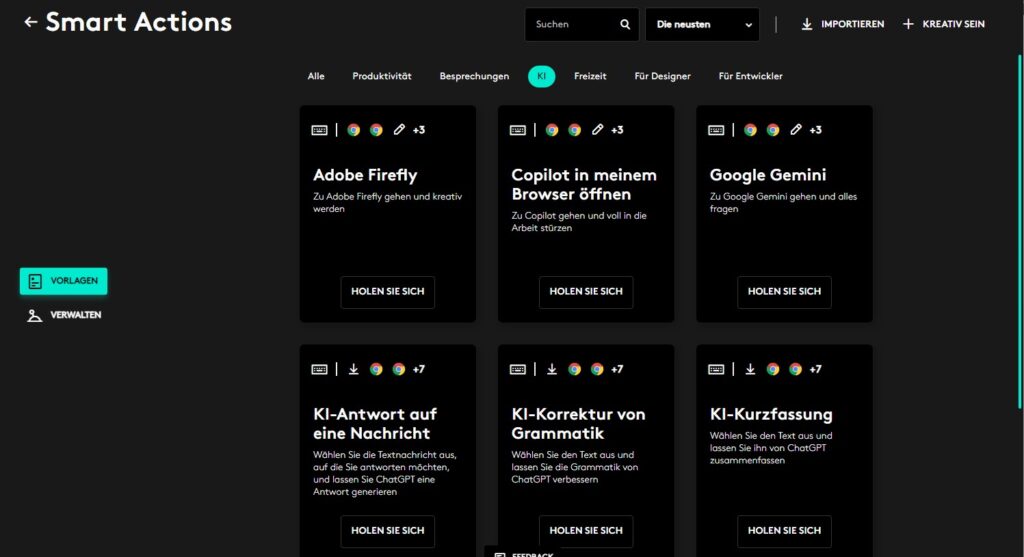Click pencil icon on Adobe Firefly card
1024x557 pixels.
click(x=399, y=129)
